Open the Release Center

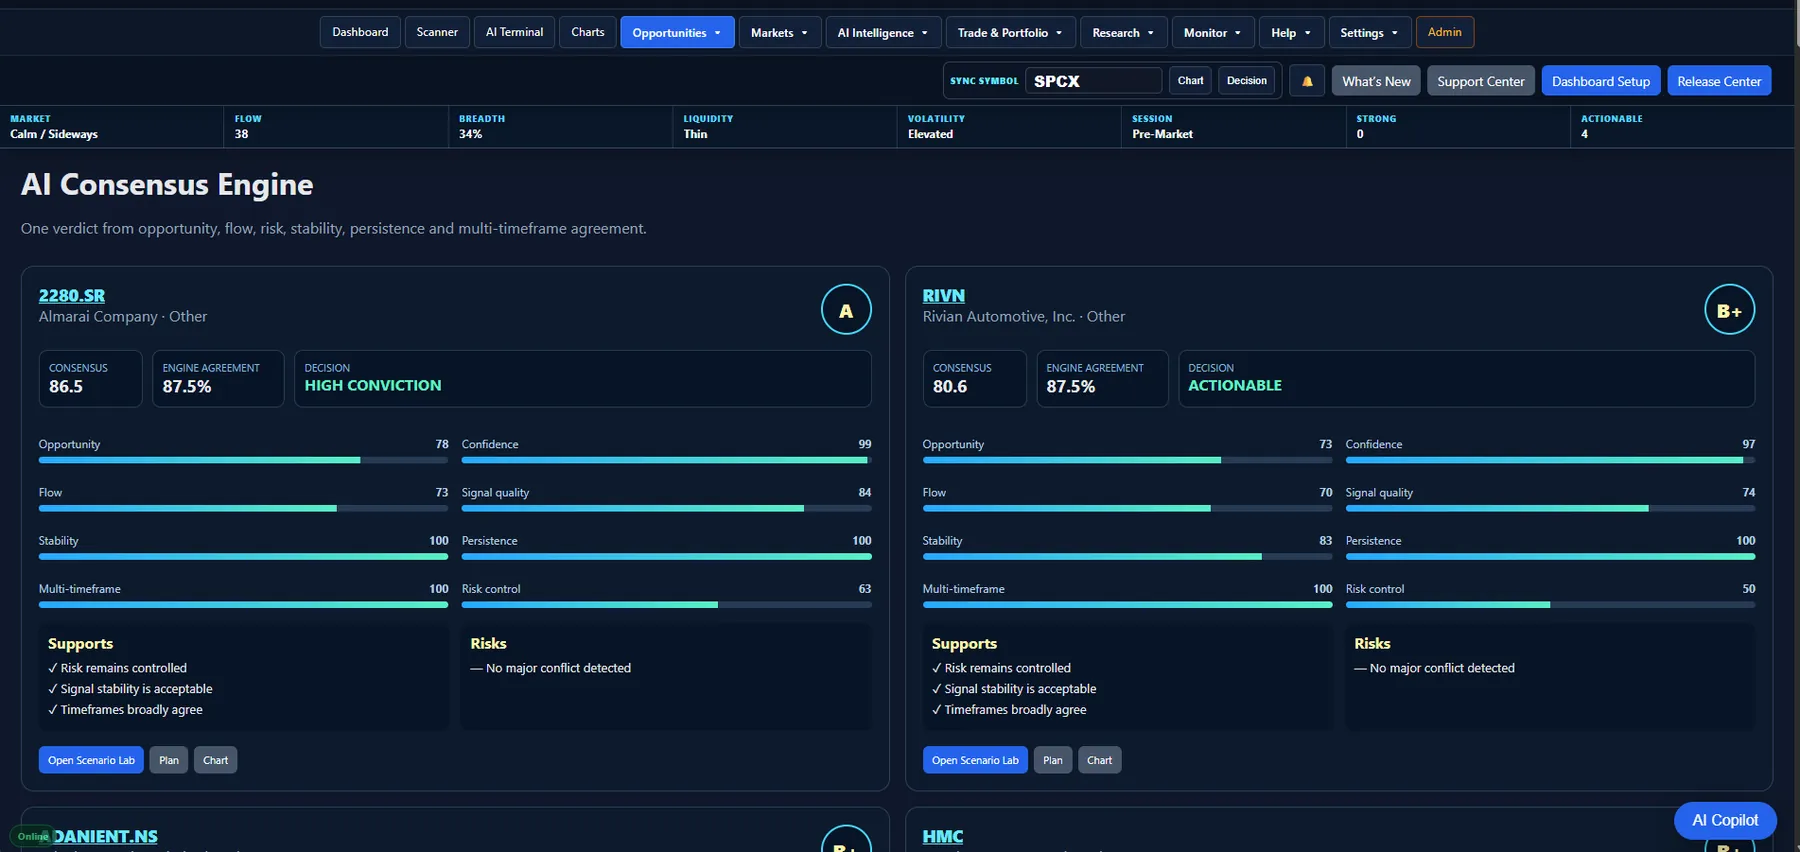(x=1719, y=81)
